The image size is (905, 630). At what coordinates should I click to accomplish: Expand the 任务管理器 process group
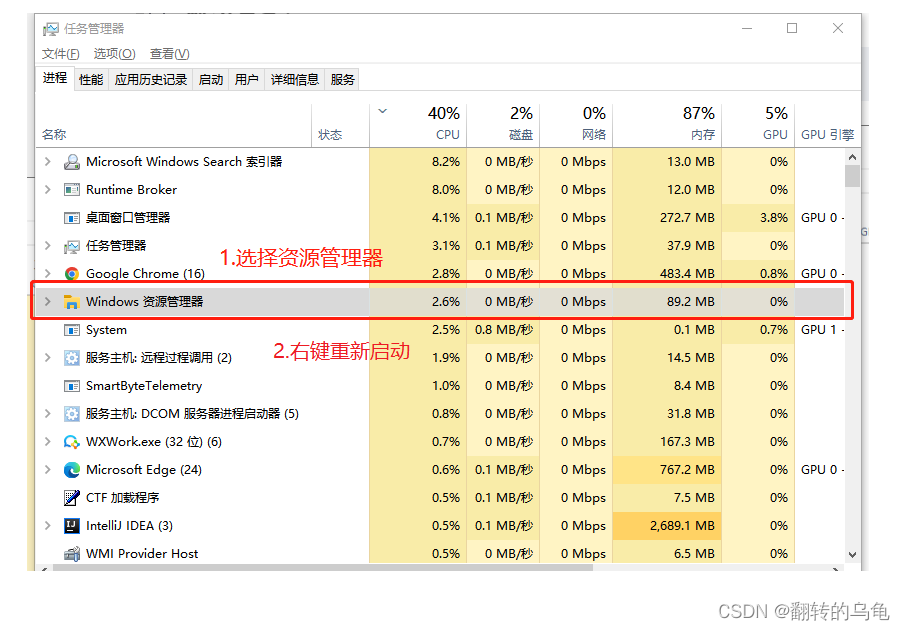click(x=48, y=246)
